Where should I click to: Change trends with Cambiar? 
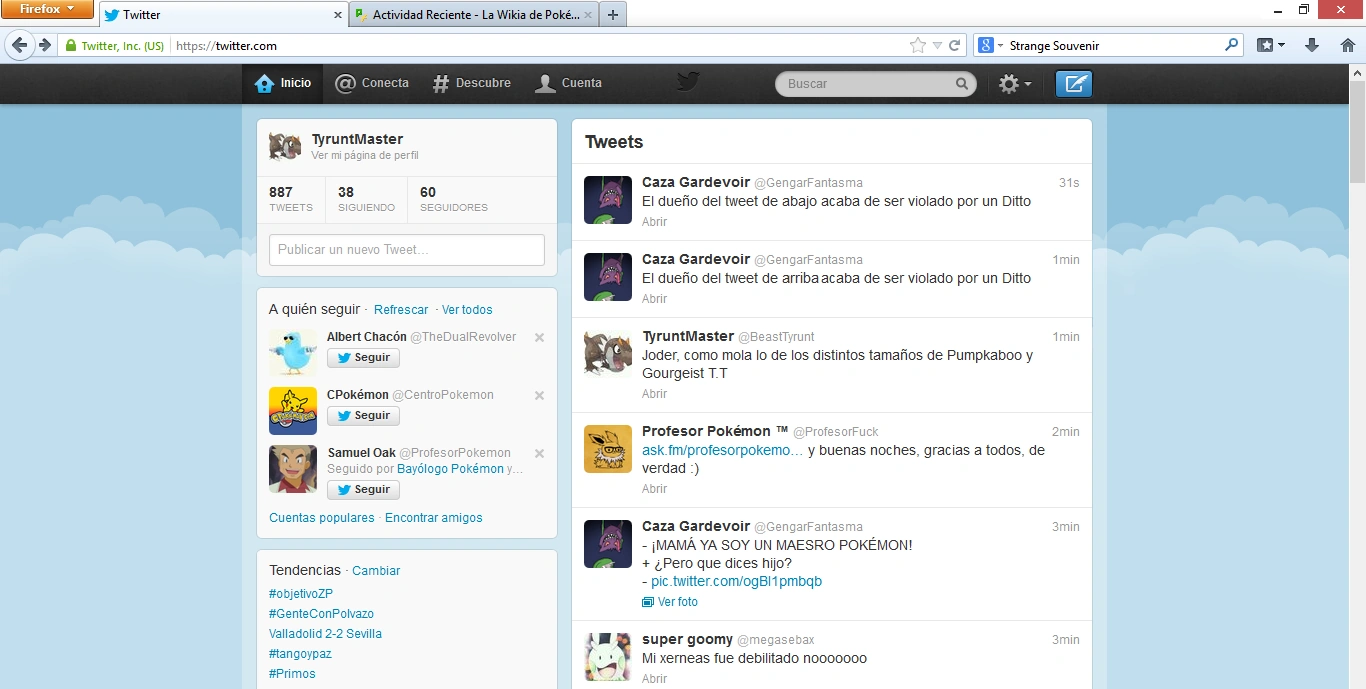click(x=376, y=571)
